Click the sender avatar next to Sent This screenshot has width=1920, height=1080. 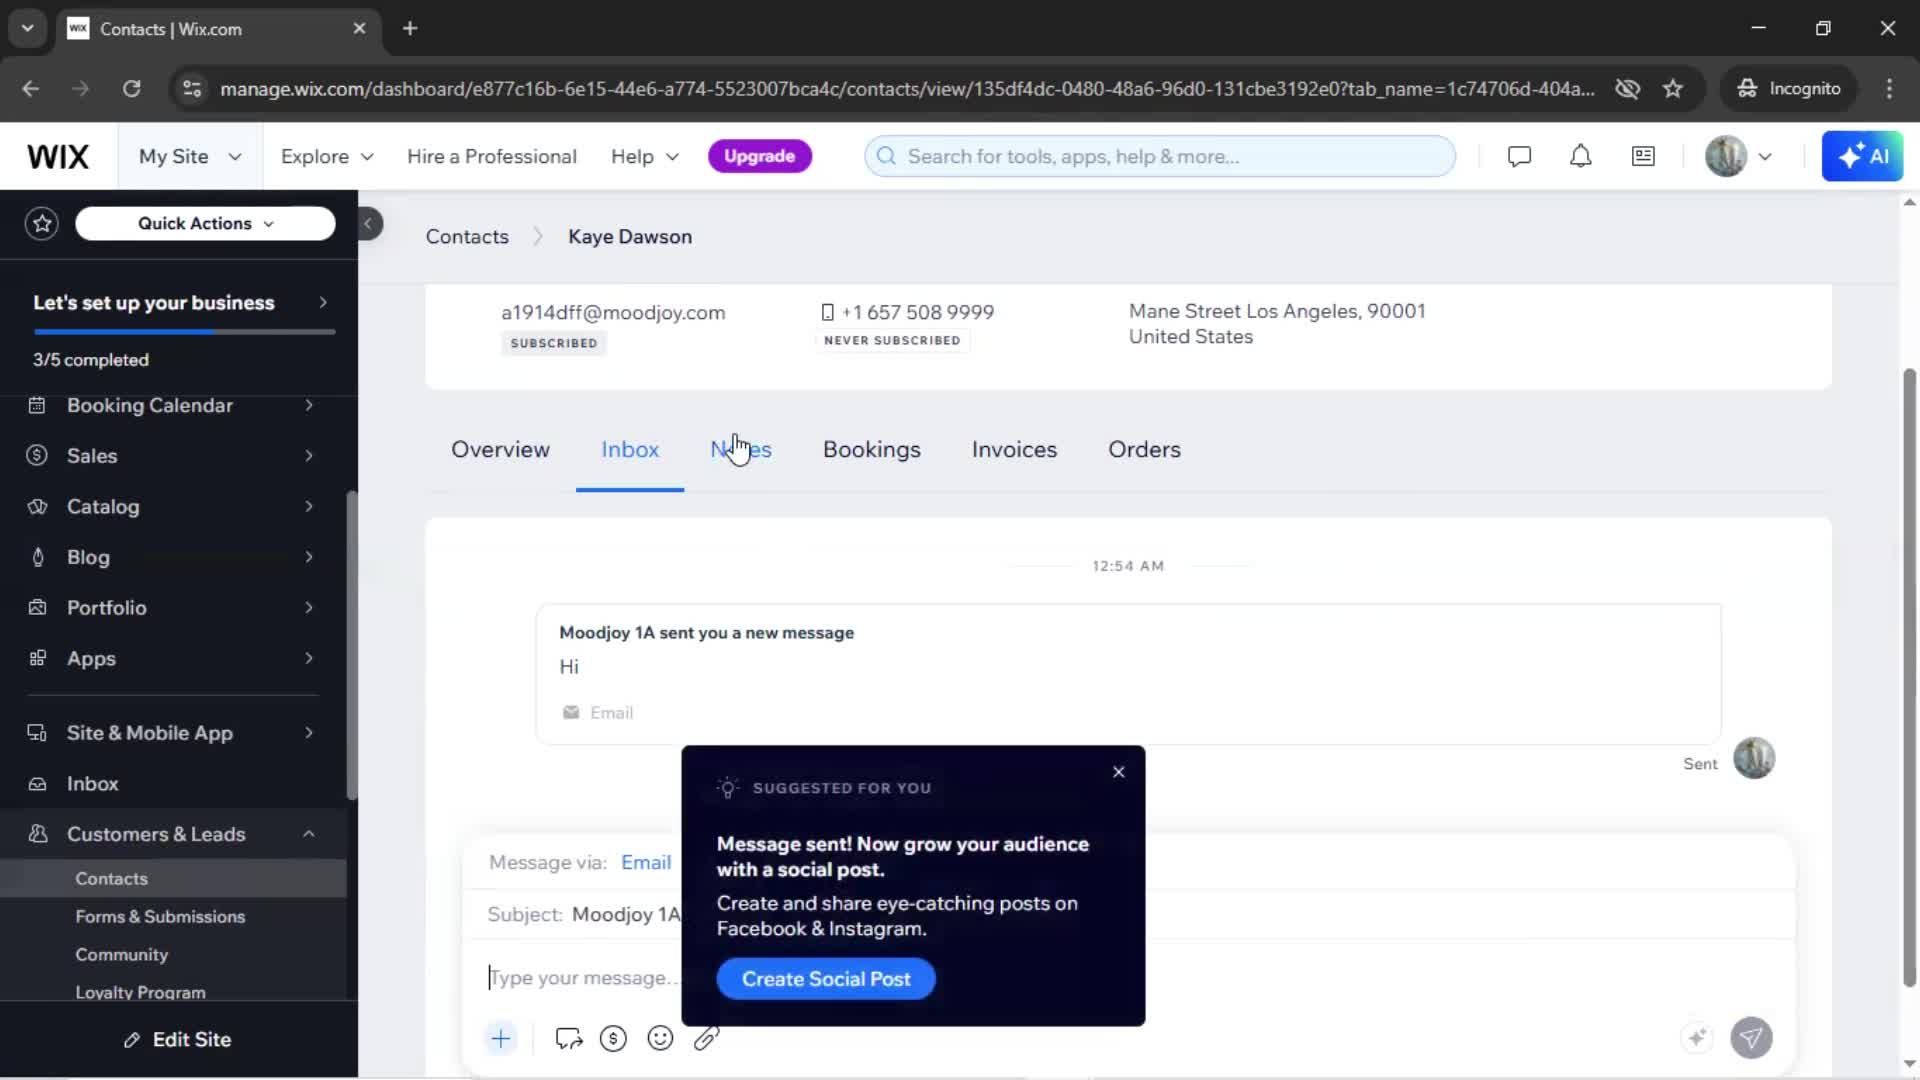(1753, 758)
